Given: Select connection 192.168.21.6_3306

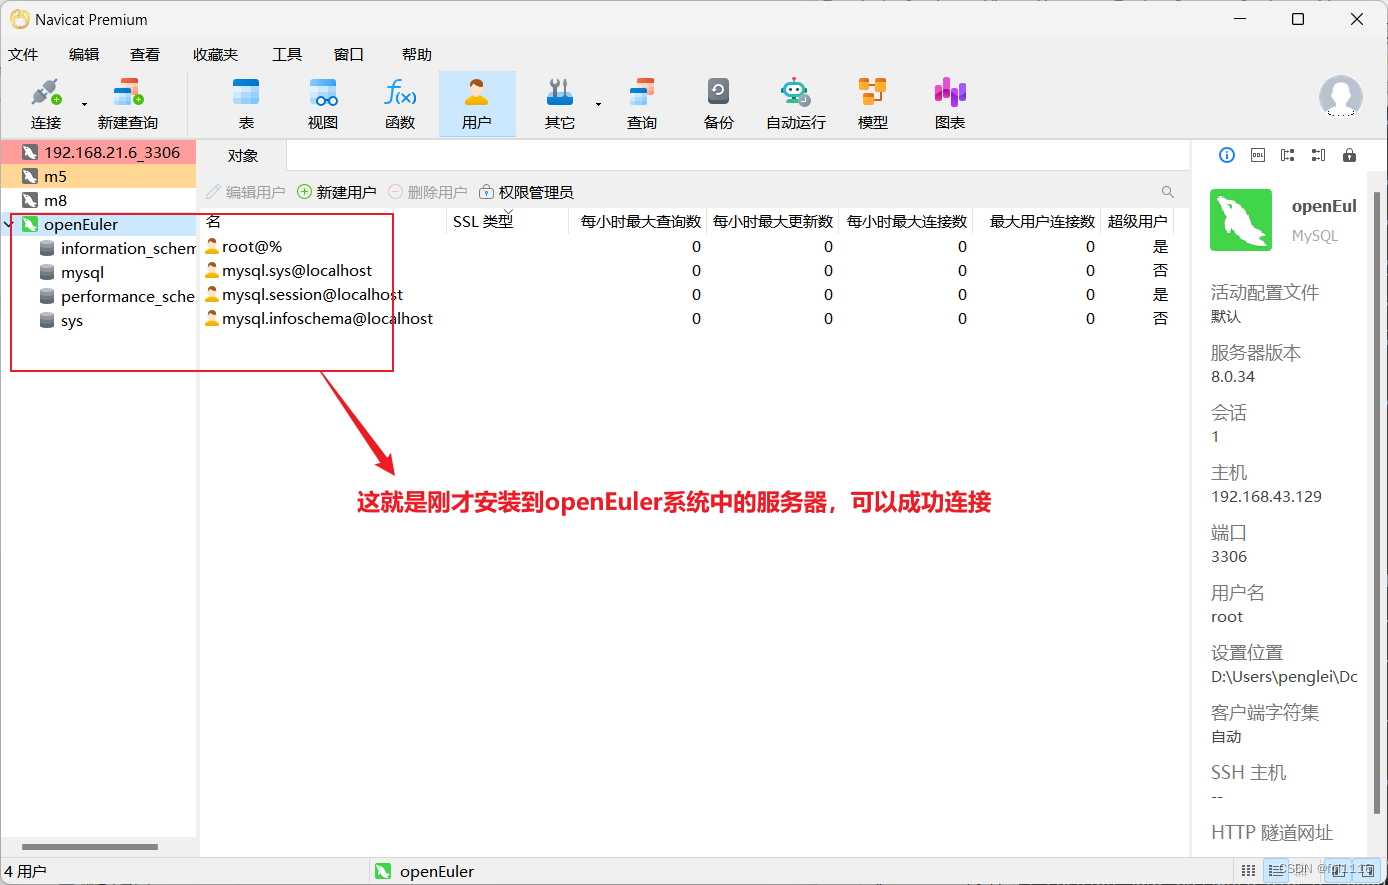Looking at the screenshot, I should (99, 152).
